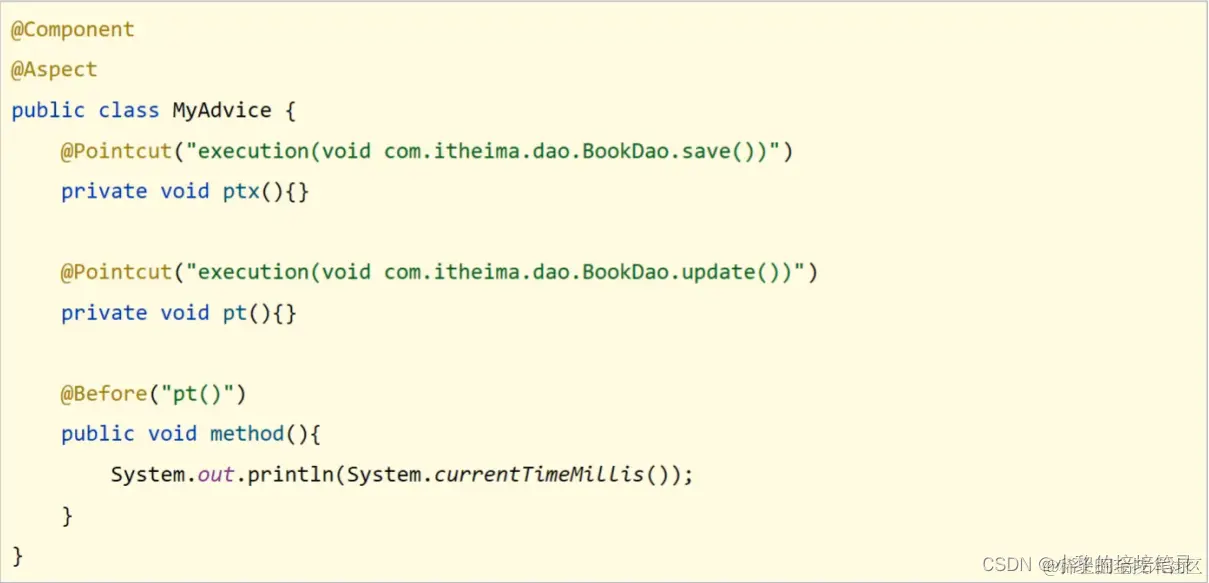Click the @Before annotation

pos(104,394)
